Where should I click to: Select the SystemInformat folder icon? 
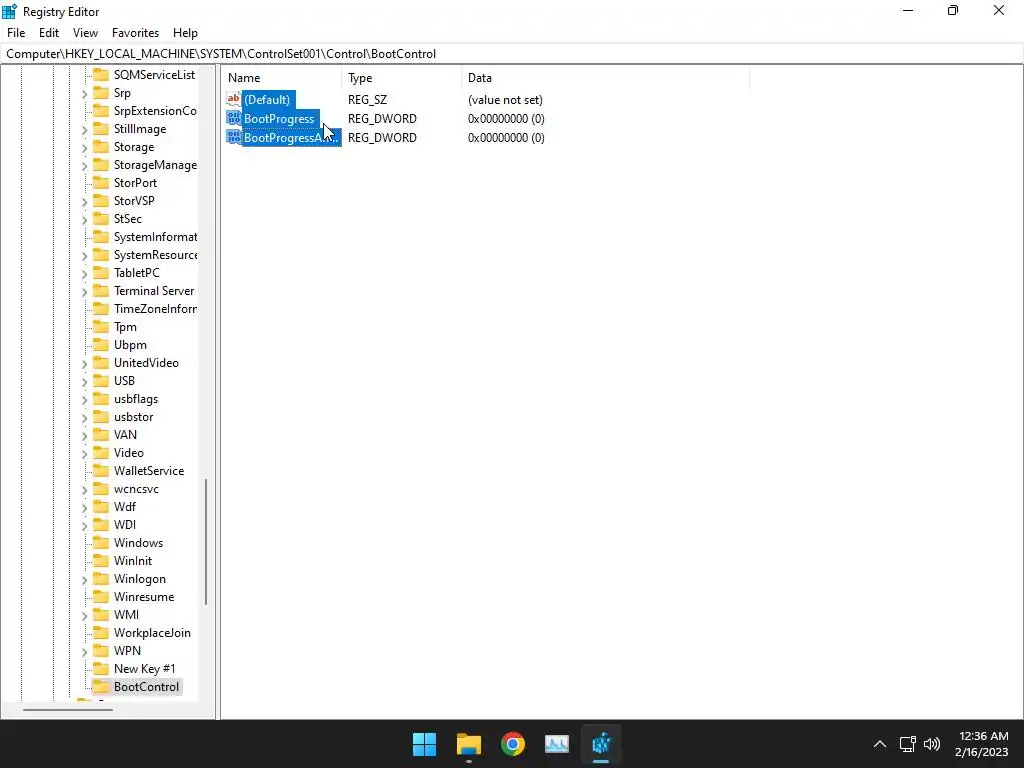(x=101, y=236)
